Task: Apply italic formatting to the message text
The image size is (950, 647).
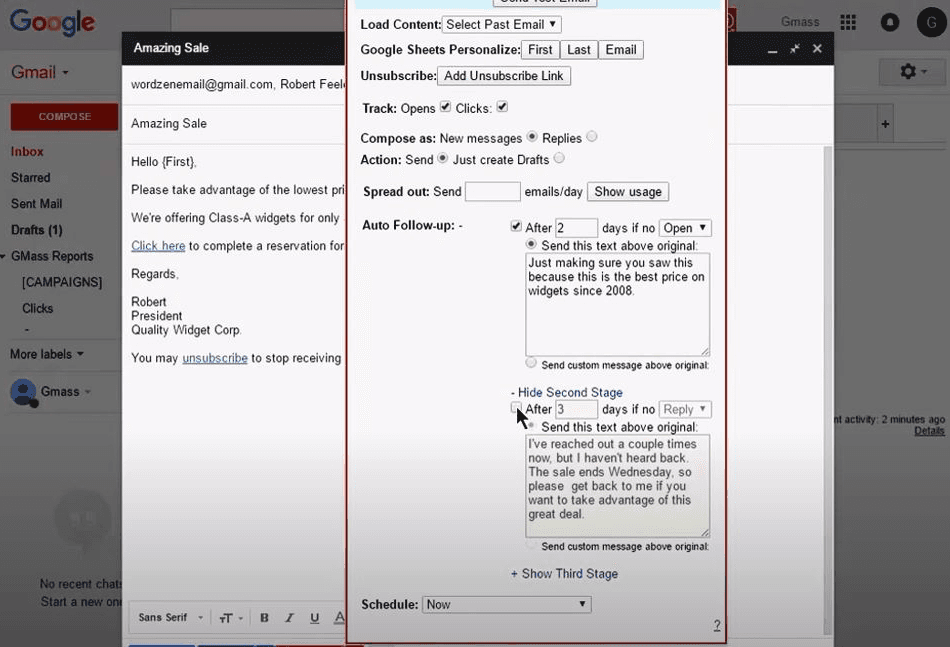Action: tap(288, 617)
